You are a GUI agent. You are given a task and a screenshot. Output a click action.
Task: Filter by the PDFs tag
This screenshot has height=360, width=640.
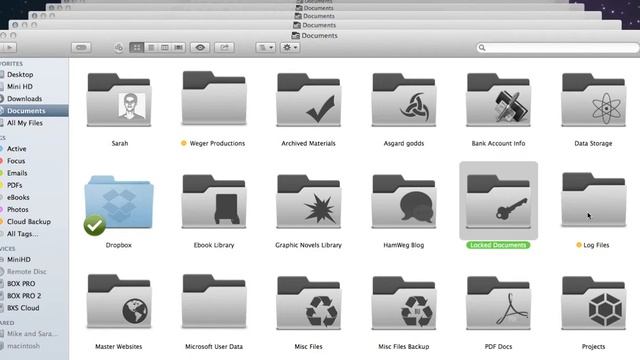coord(15,185)
